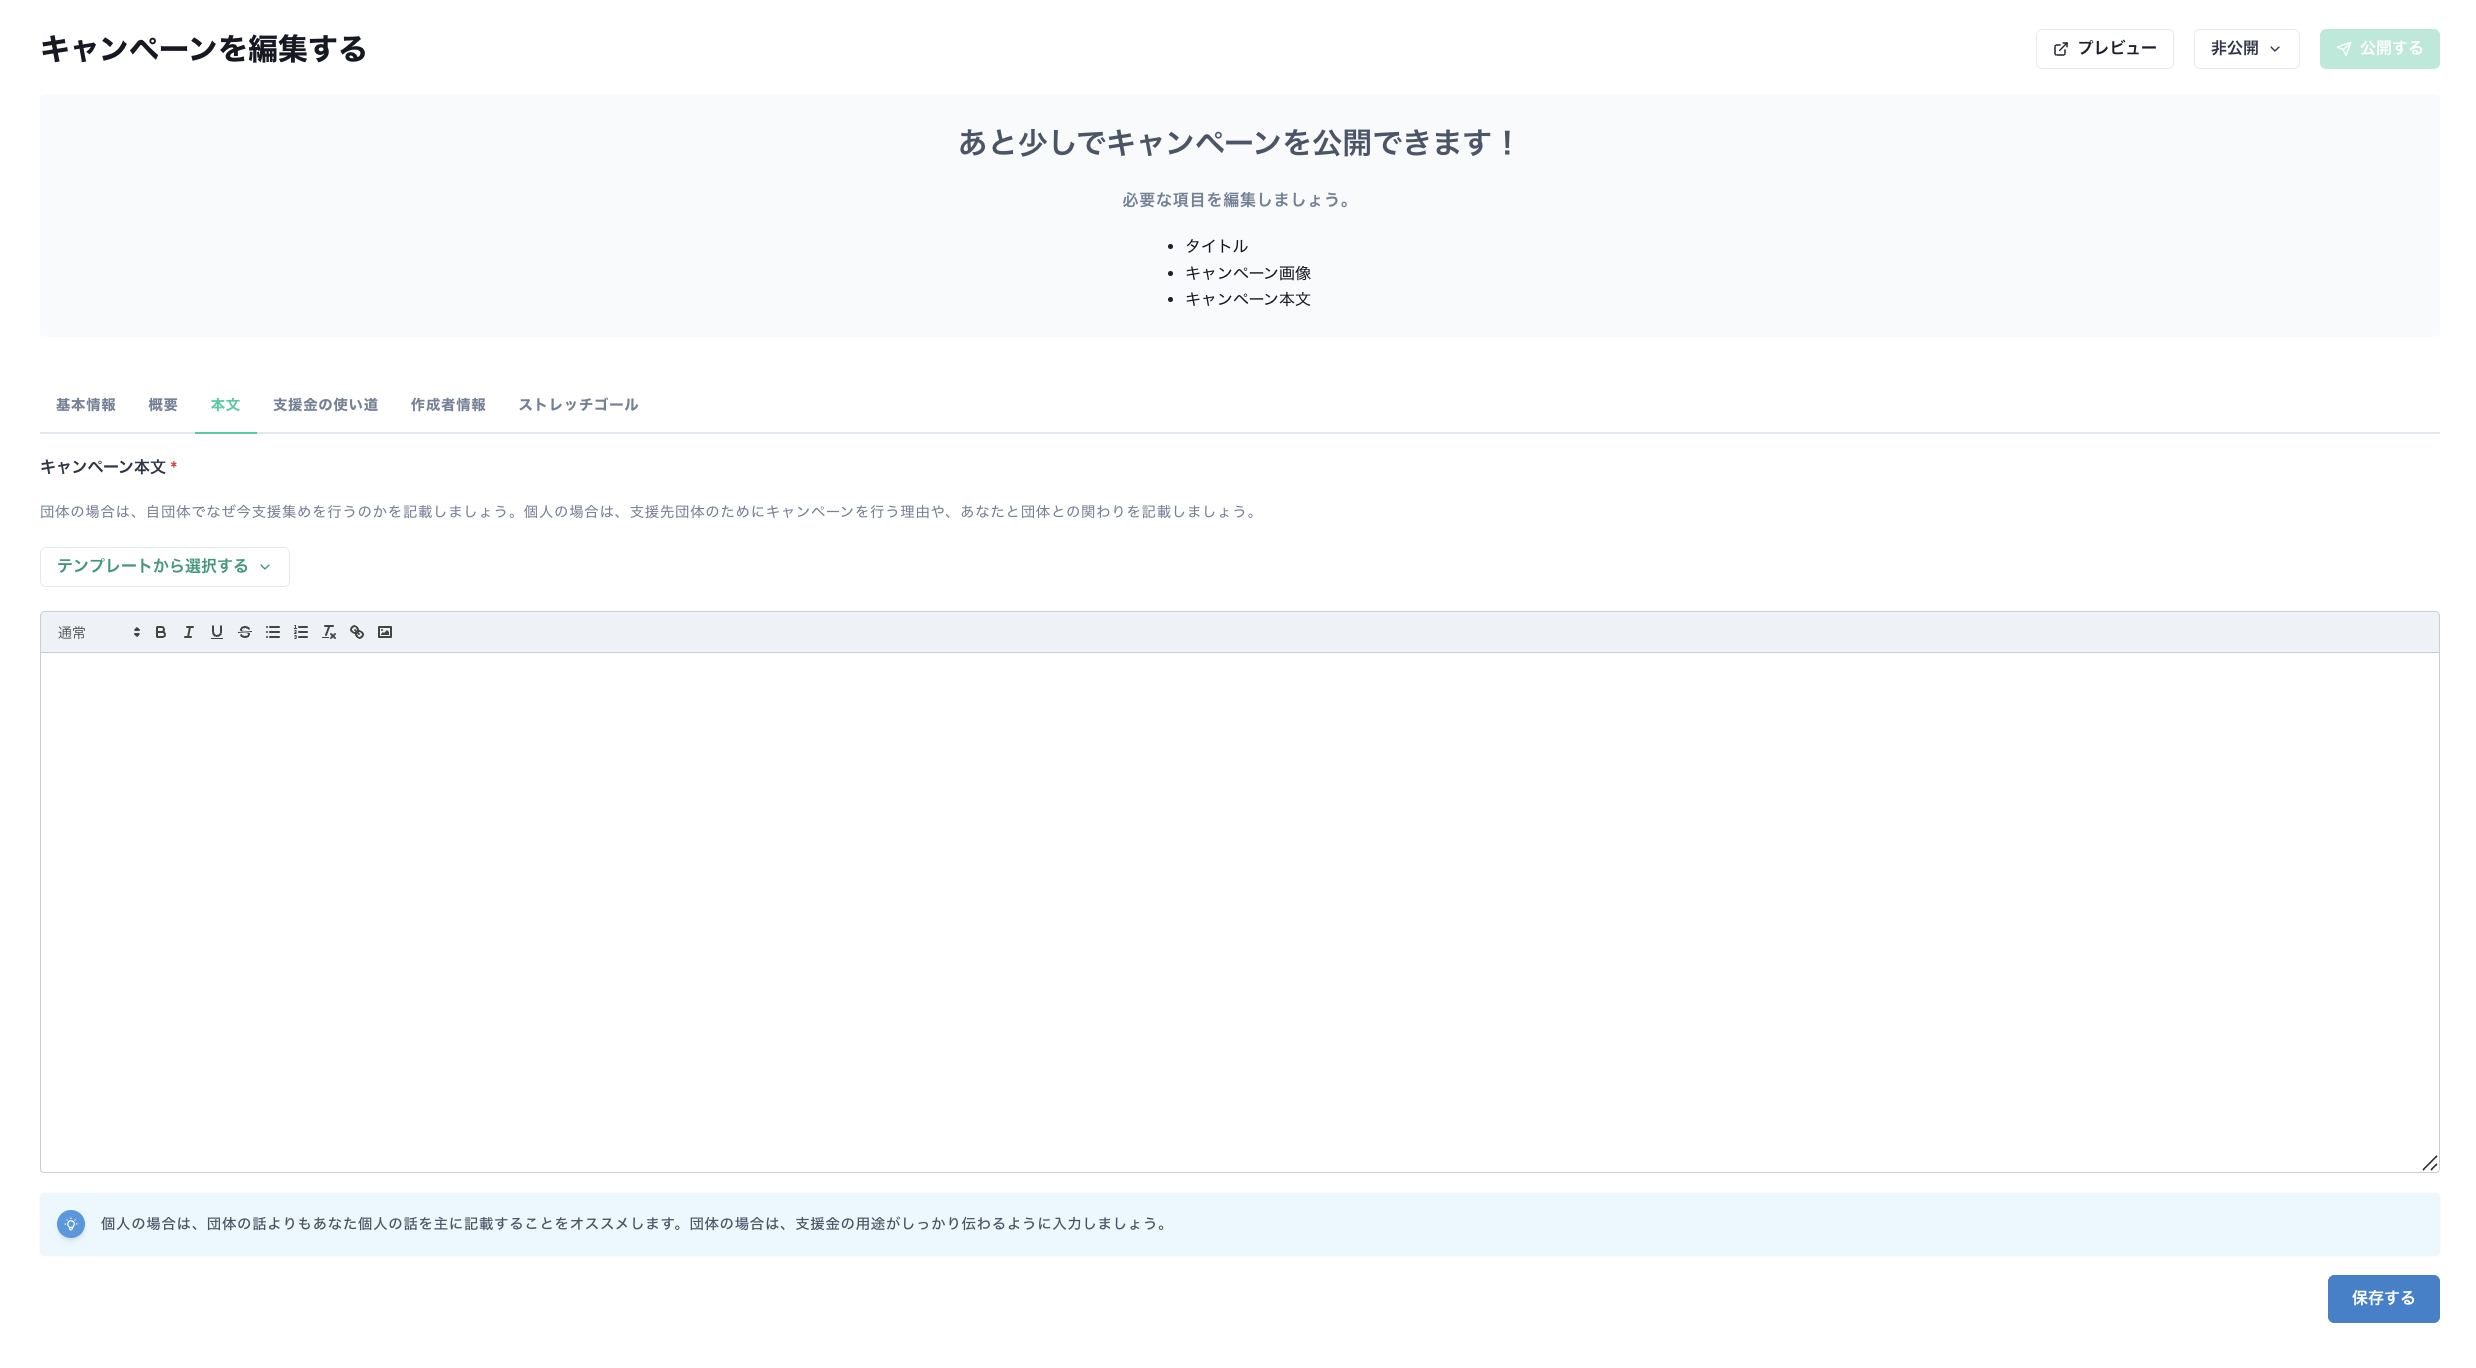
Task: Insert a bulleted list
Action: point(272,632)
